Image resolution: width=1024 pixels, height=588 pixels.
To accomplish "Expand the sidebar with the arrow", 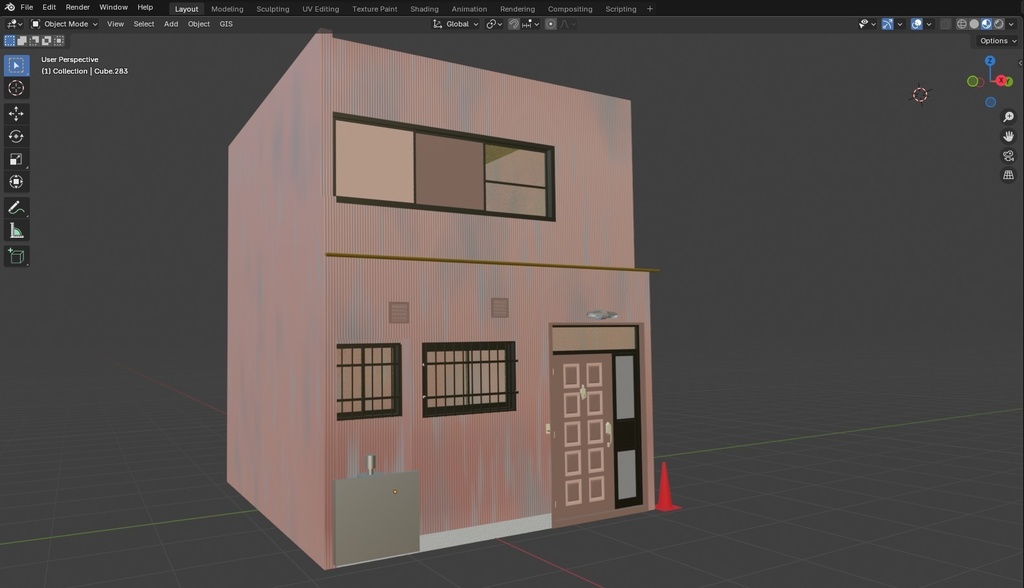I will click(1020, 63).
